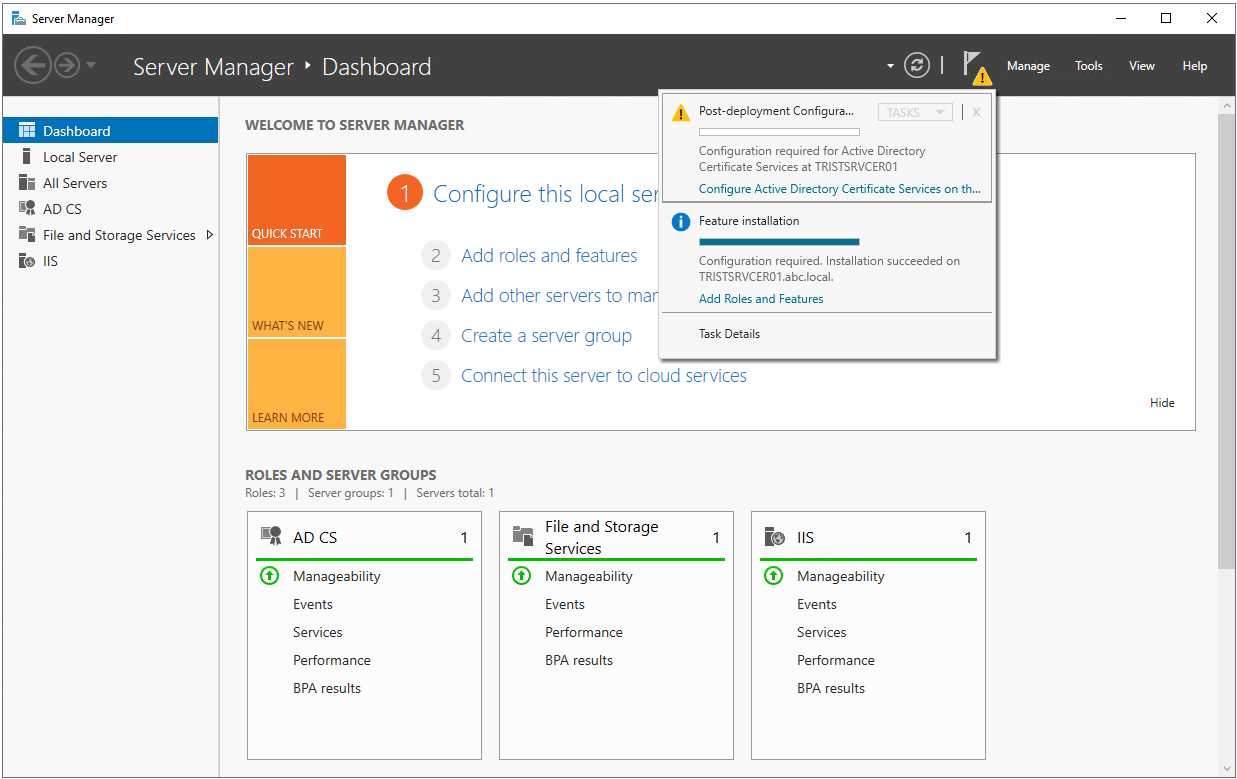Click the Server Manager title bar app icon
Screen dimensions: 1237x779
[18, 18]
